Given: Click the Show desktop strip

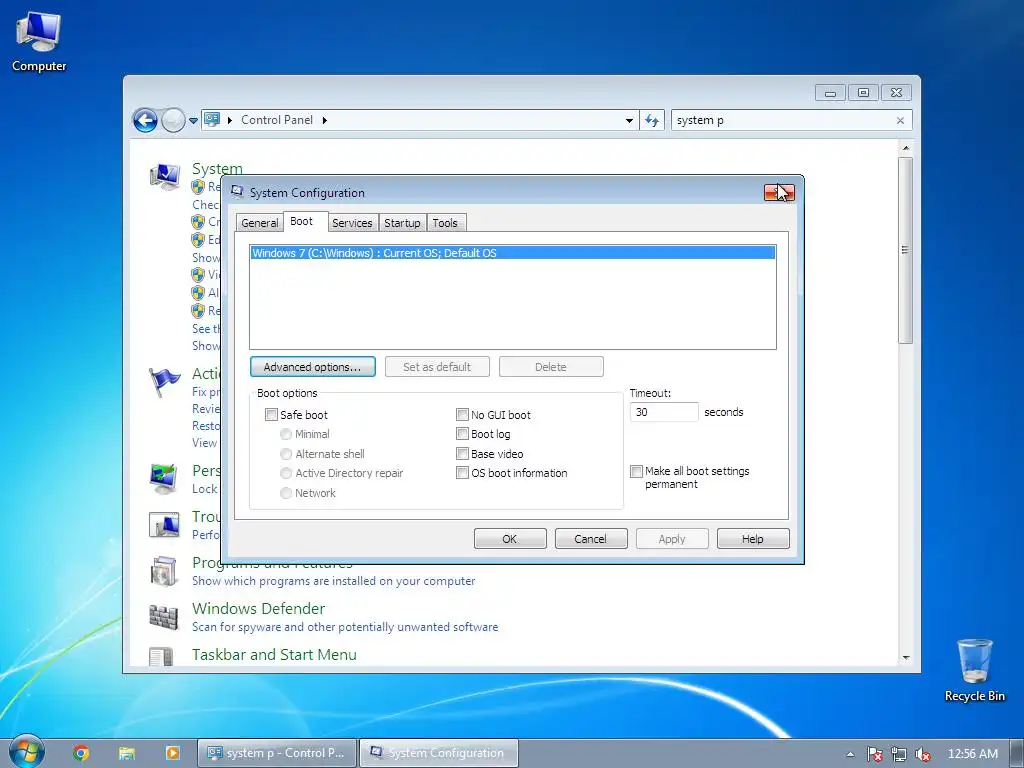Looking at the screenshot, I should pyautogui.click(x=1019, y=753).
